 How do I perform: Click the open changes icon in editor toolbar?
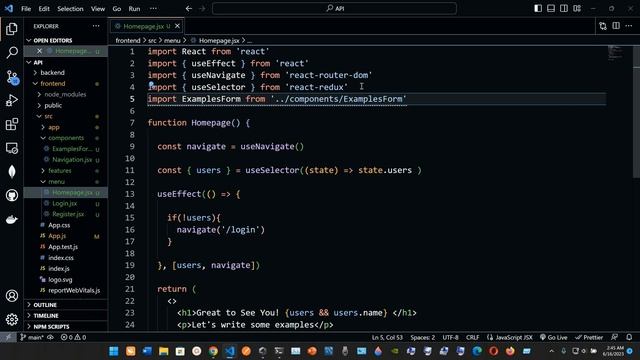click(x=603, y=26)
